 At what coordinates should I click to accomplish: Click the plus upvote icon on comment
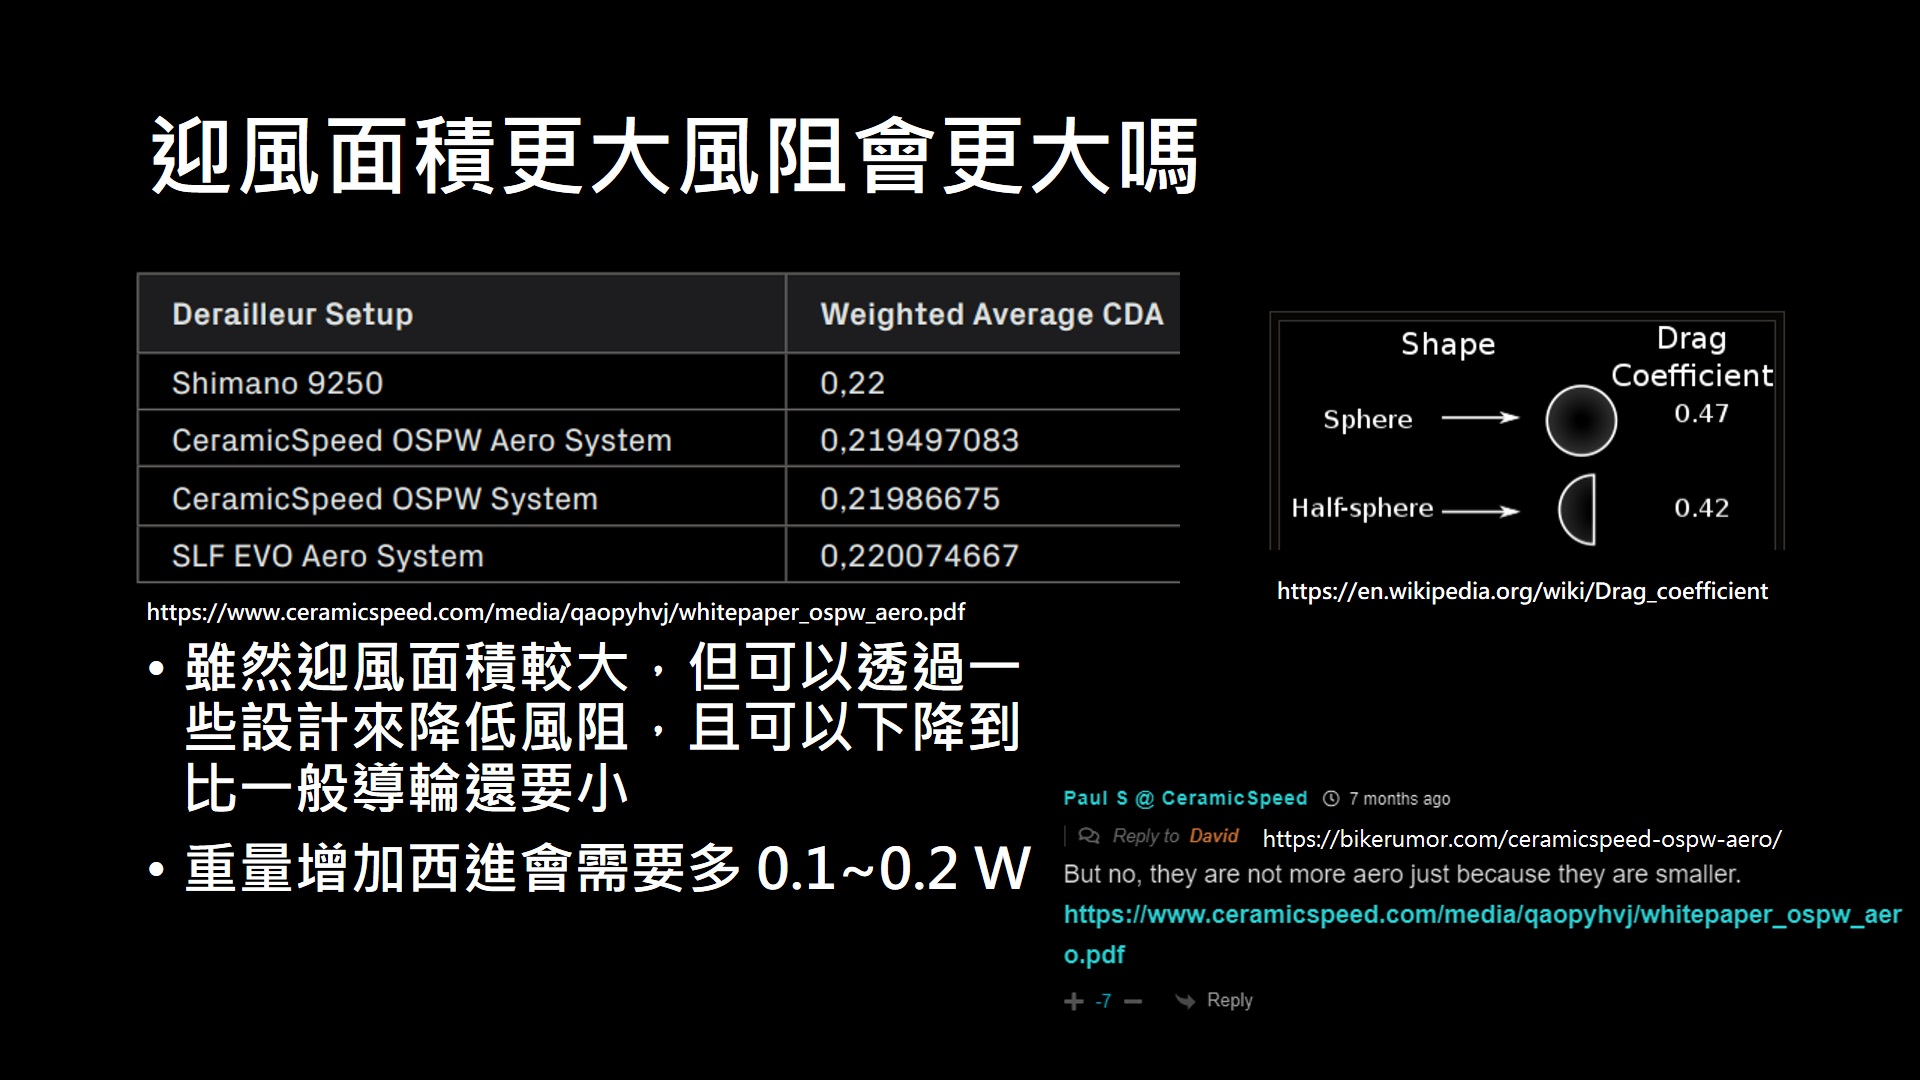(x=1074, y=1001)
